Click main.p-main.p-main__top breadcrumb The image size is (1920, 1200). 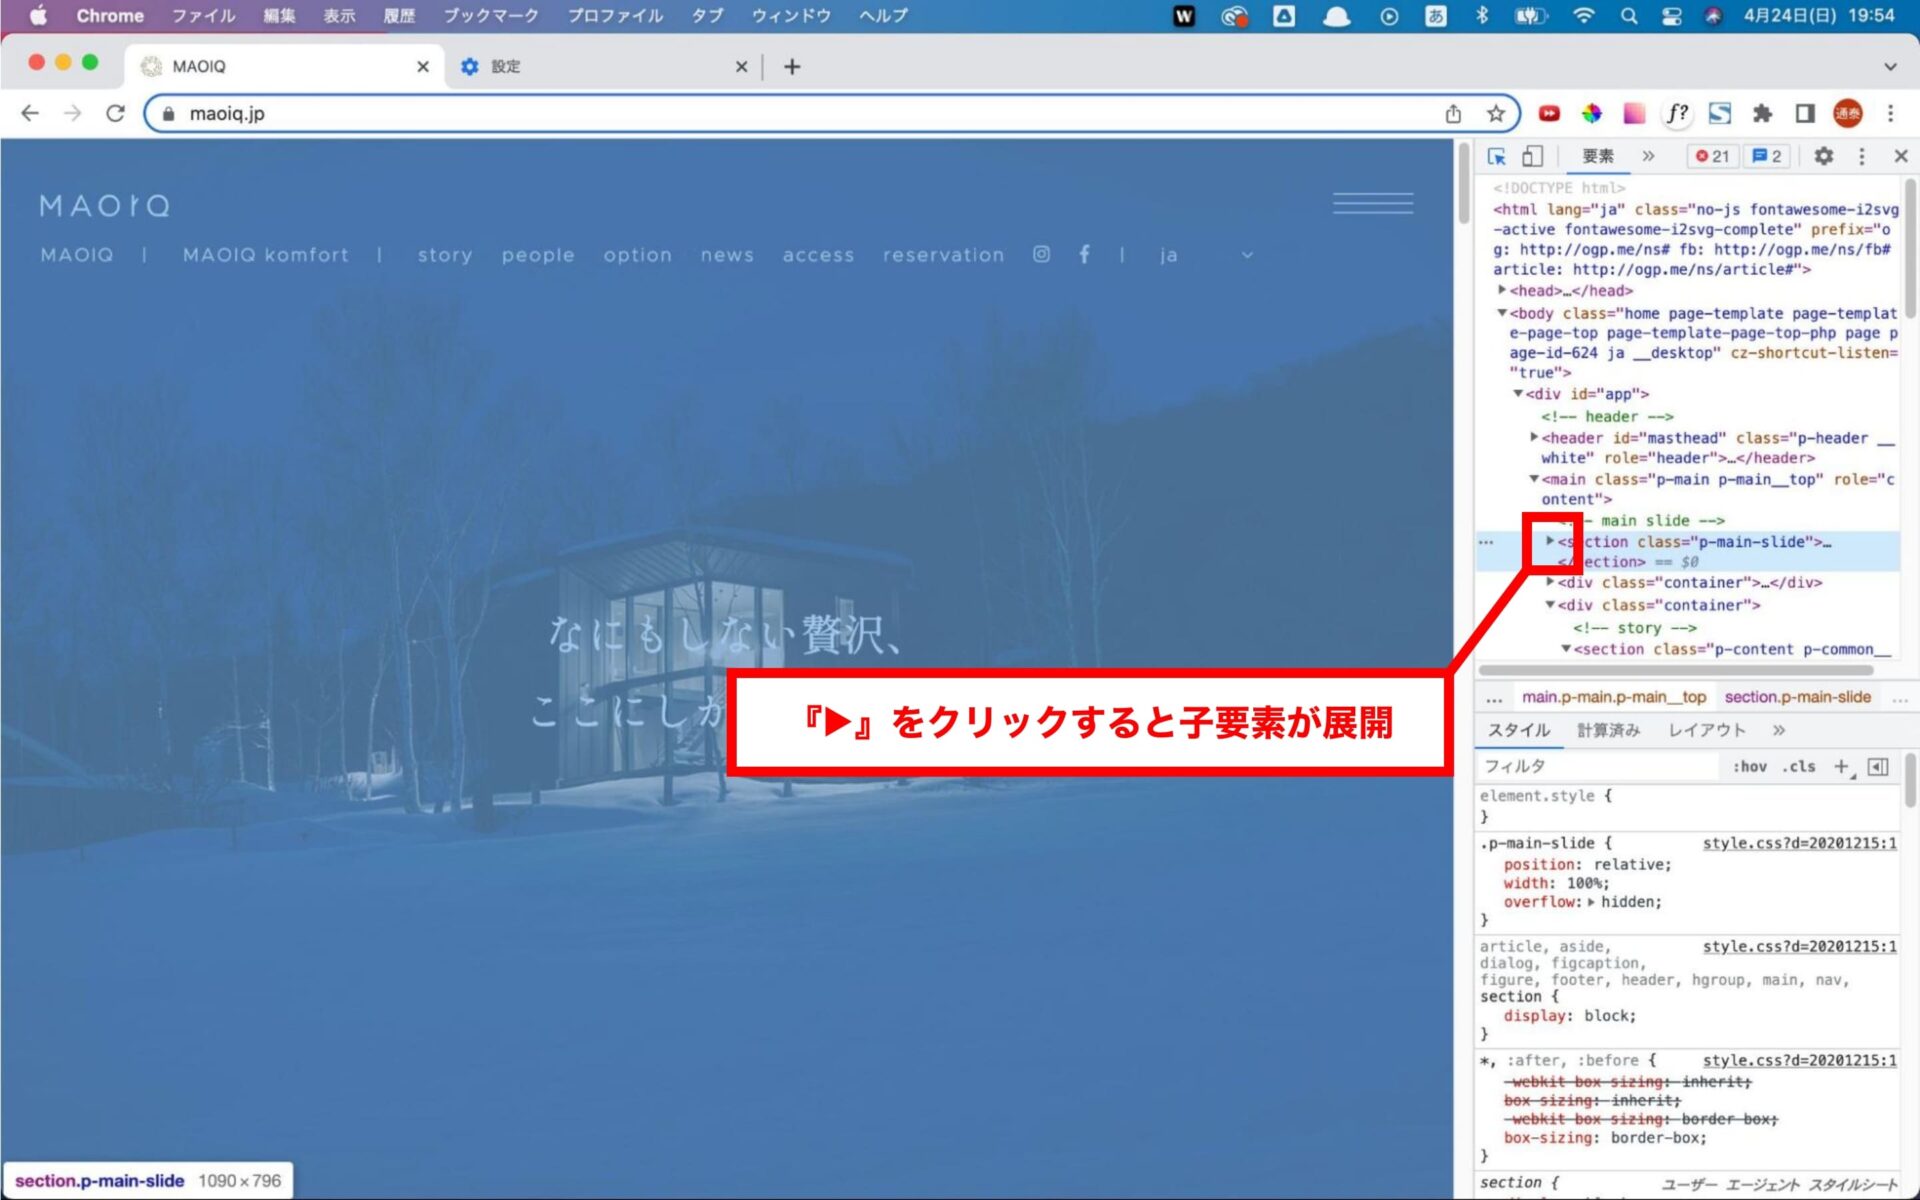coord(1614,697)
